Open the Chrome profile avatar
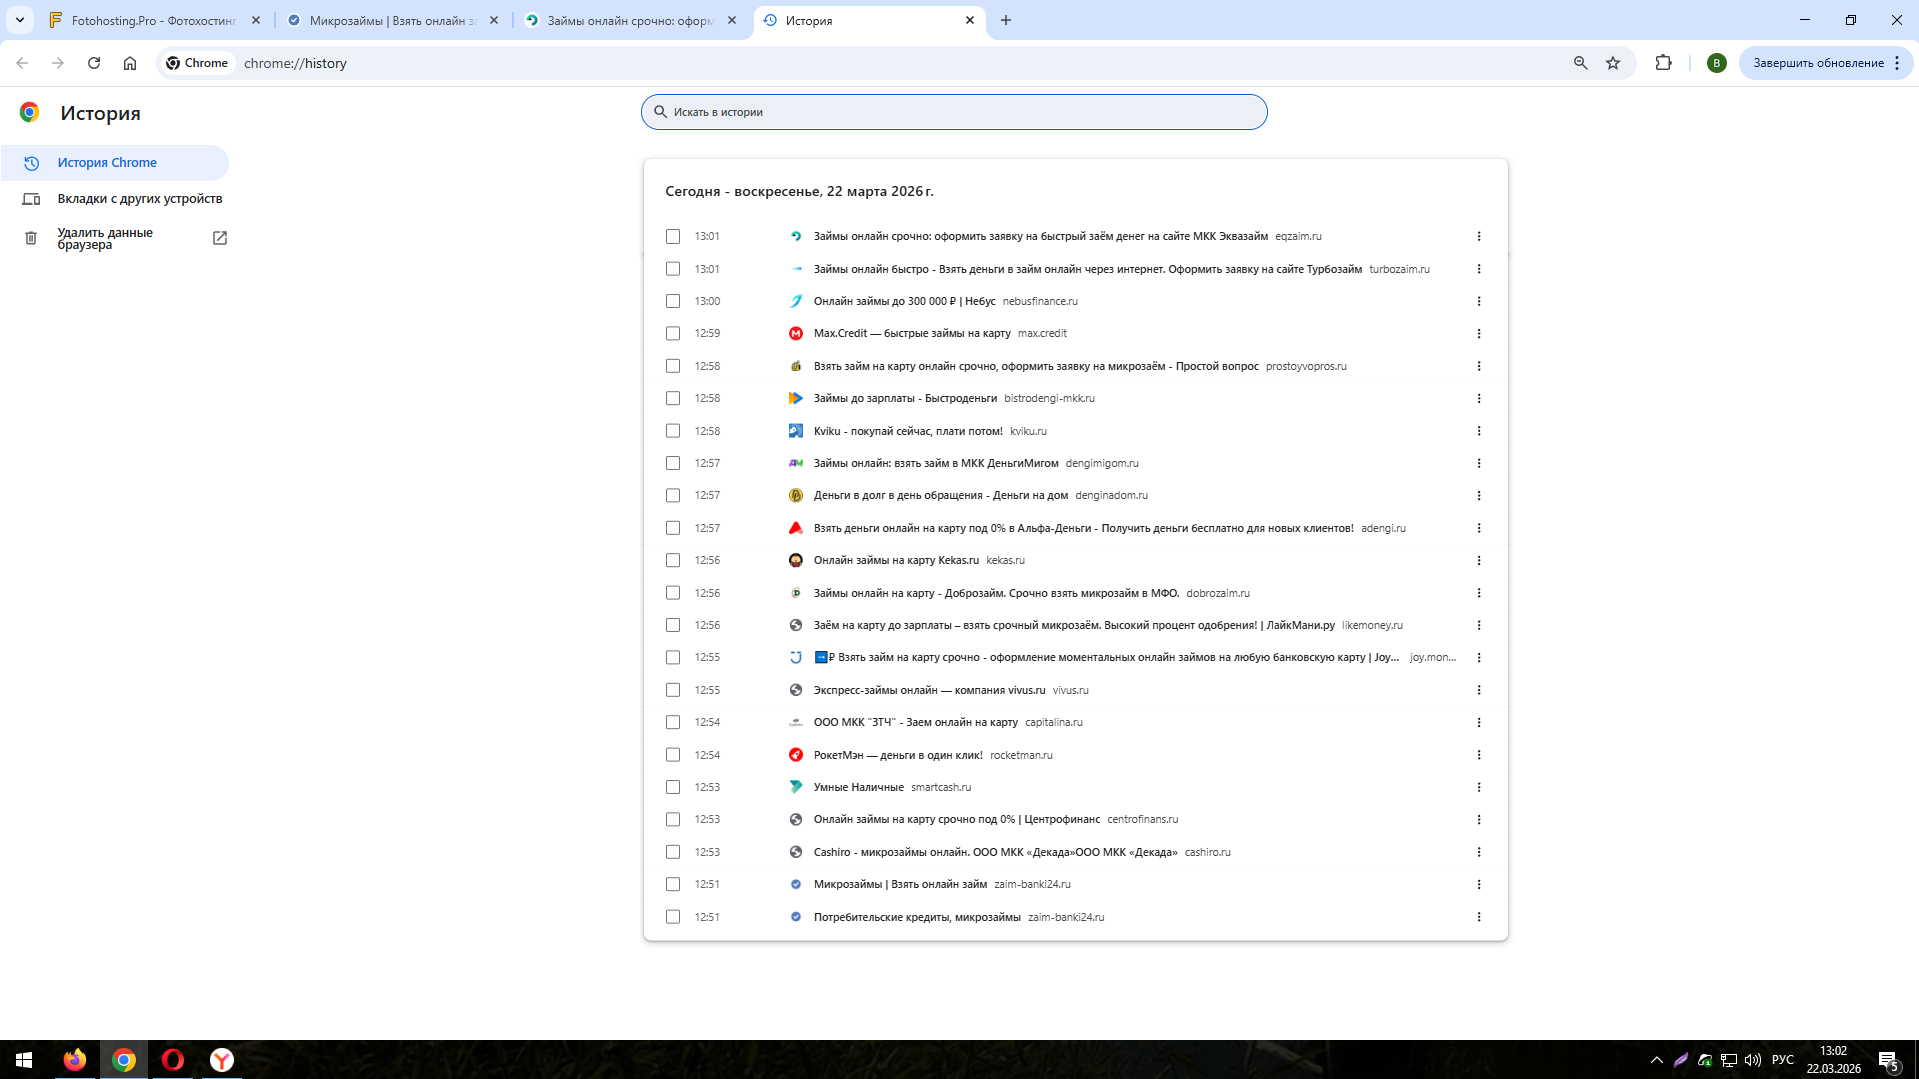This screenshot has width=1919, height=1079. (x=1717, y=63)
